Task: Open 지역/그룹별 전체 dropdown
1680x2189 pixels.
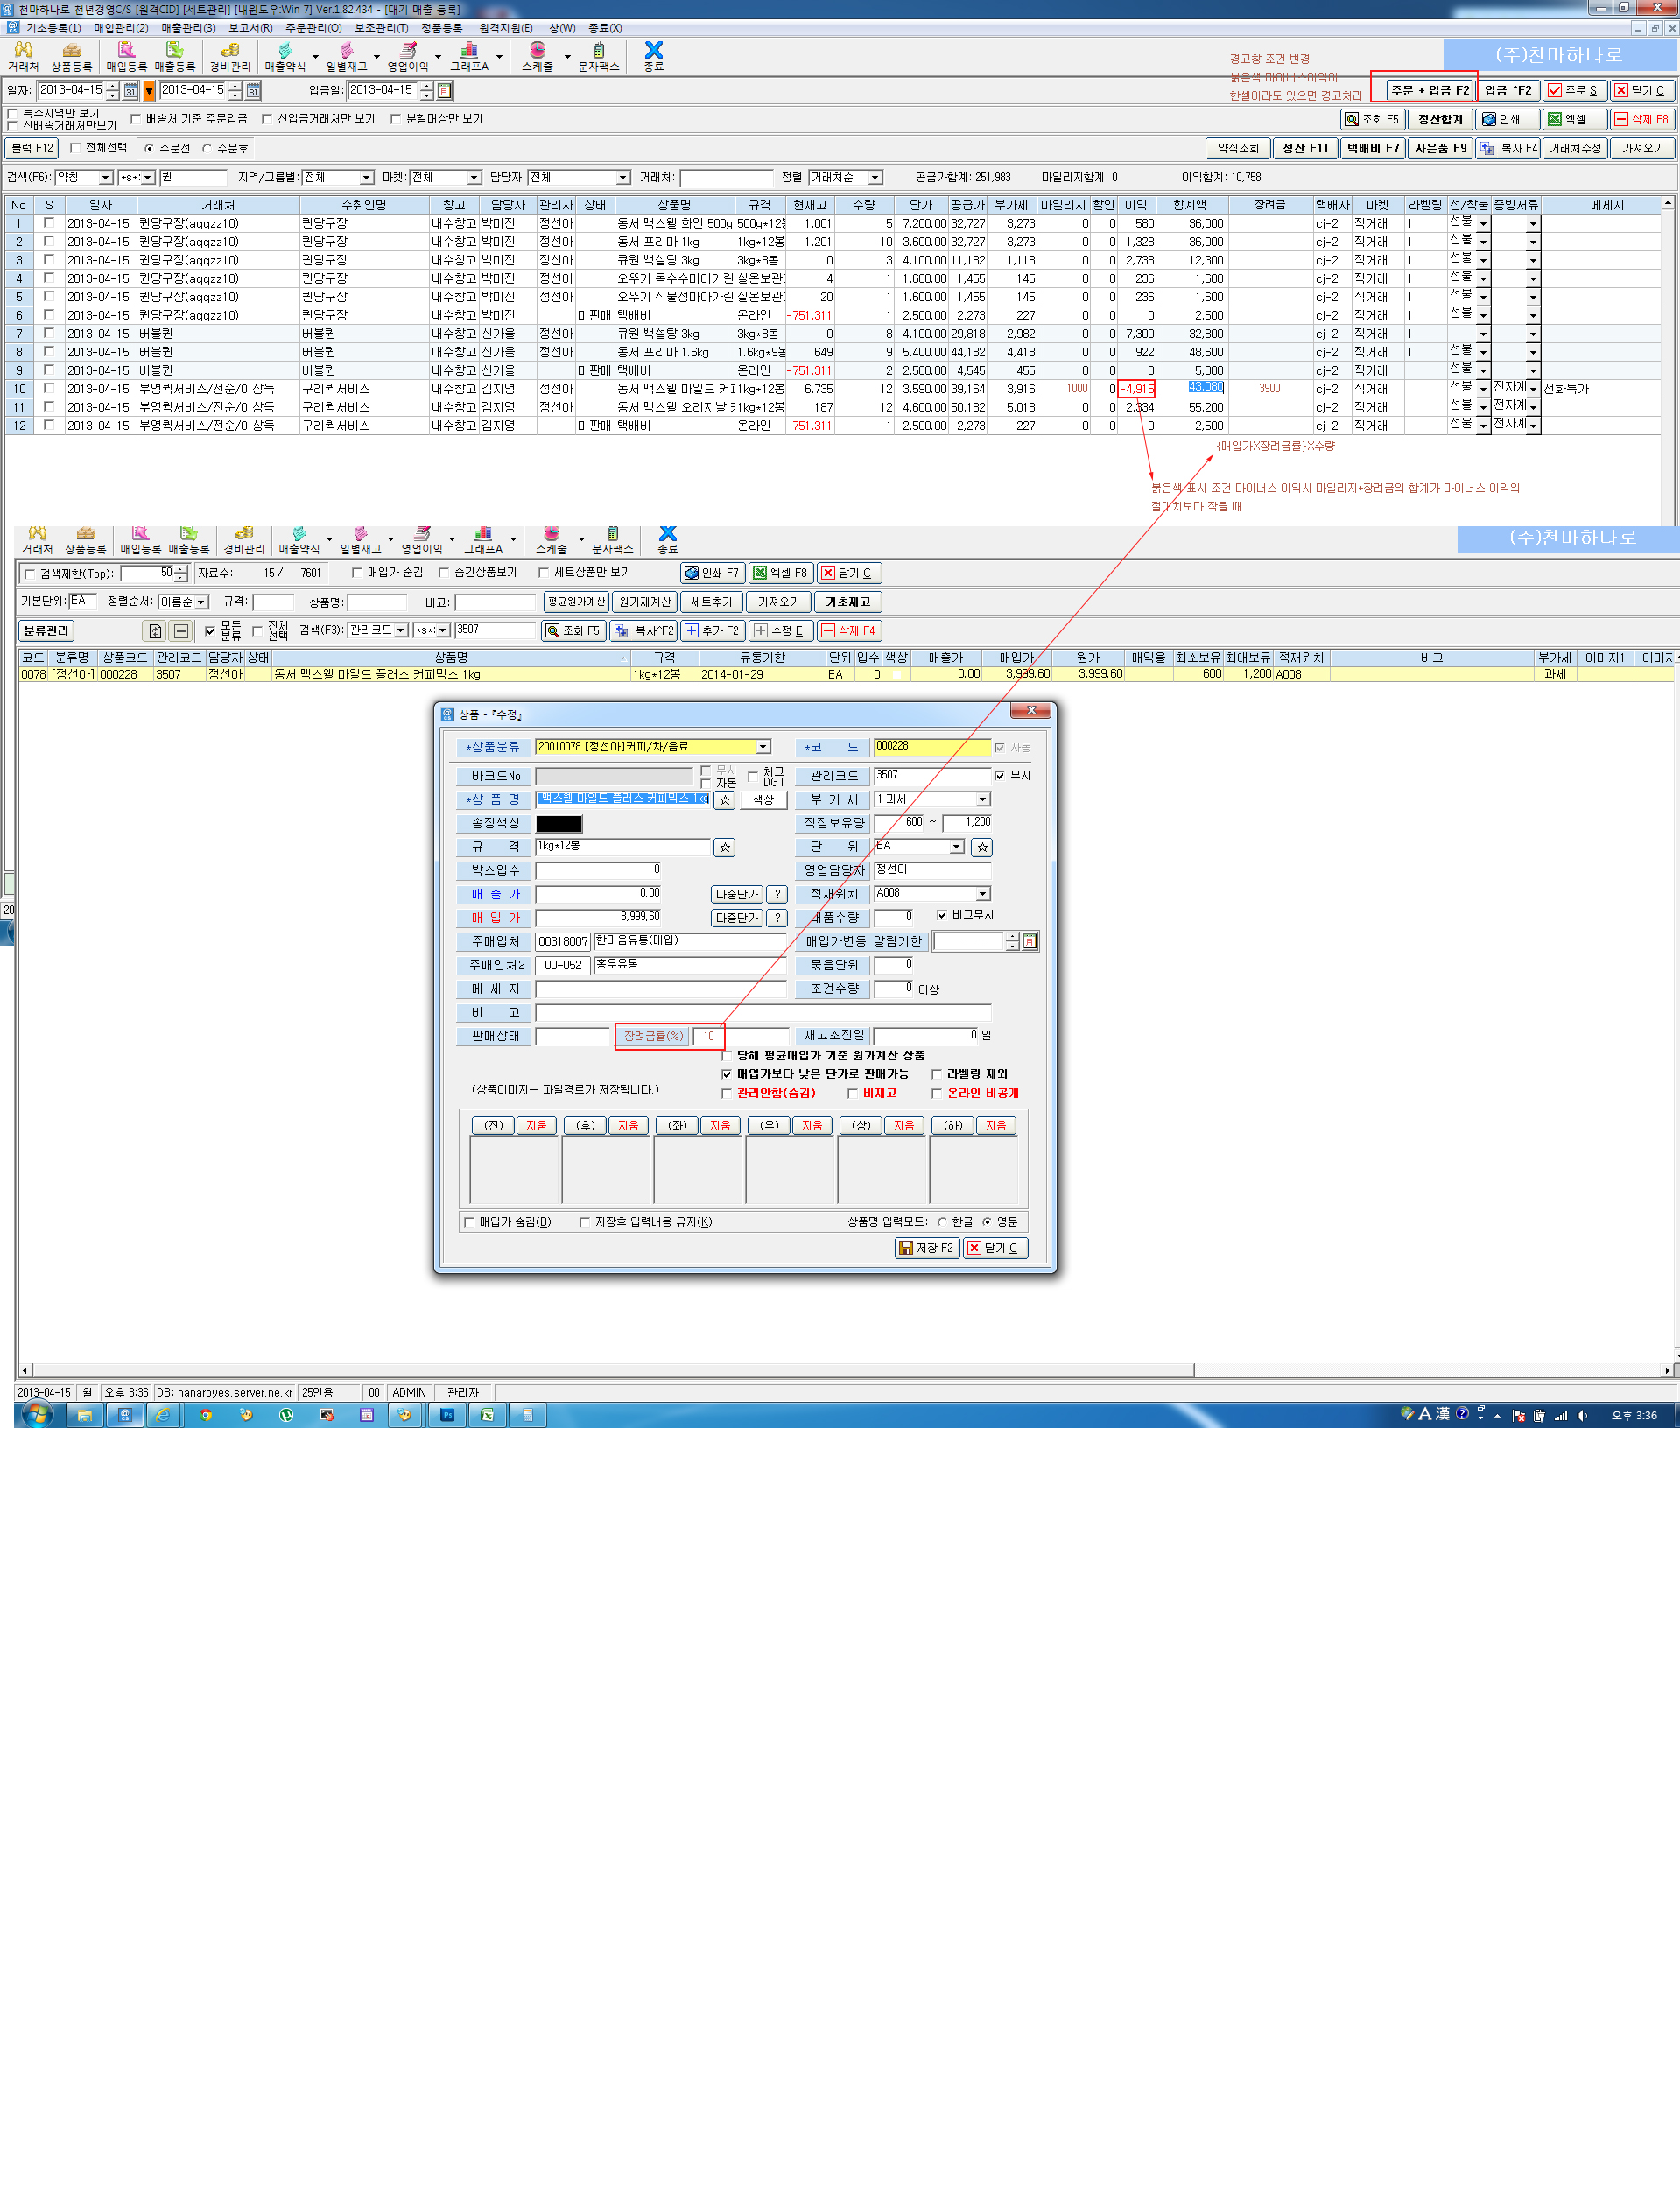Action: (366, 178)
